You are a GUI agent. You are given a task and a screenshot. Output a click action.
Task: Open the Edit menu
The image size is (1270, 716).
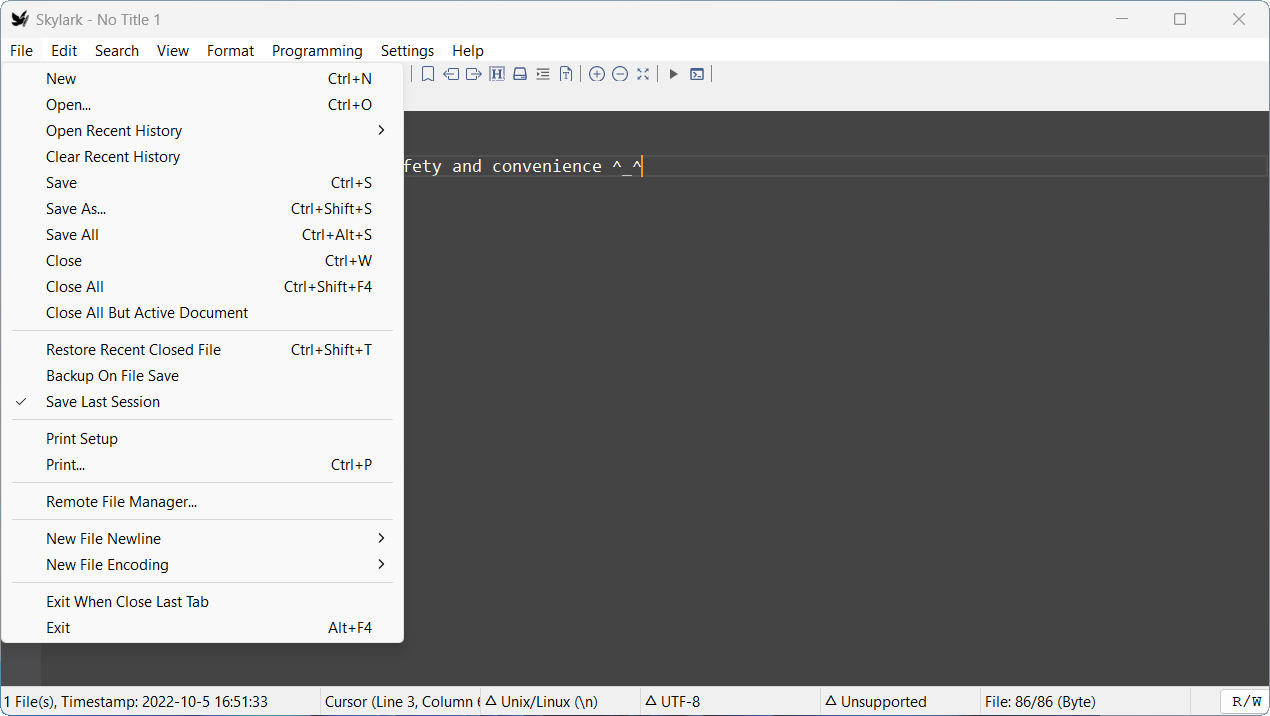point(64,51)
